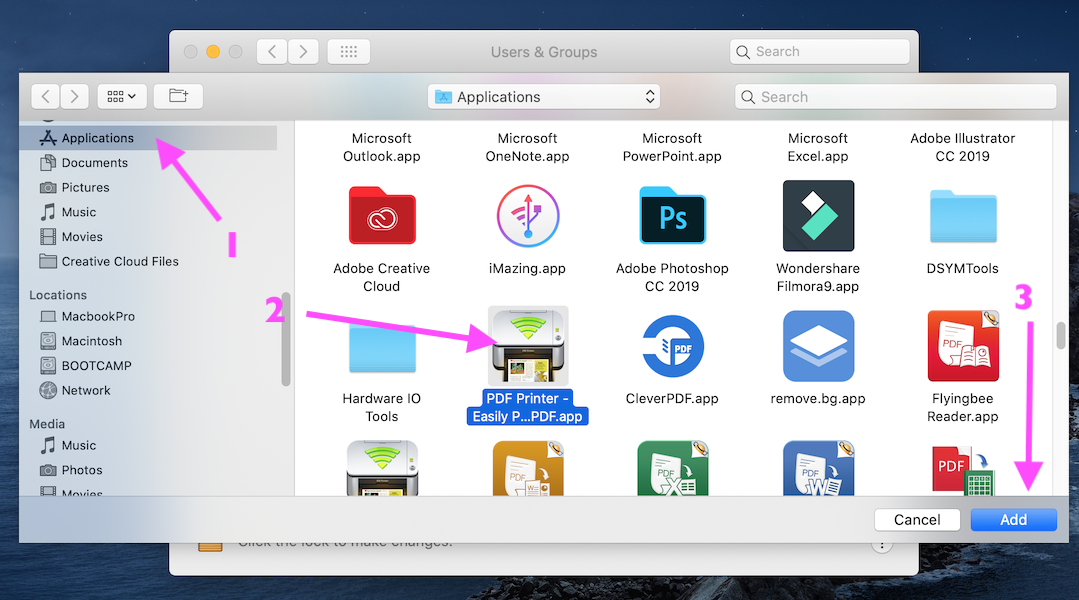This screenshot has width=1079, height=600.
Task: Select Adobe Illustrator CC 2019 label
Action: pyautogui.click(x=963, y=147)
